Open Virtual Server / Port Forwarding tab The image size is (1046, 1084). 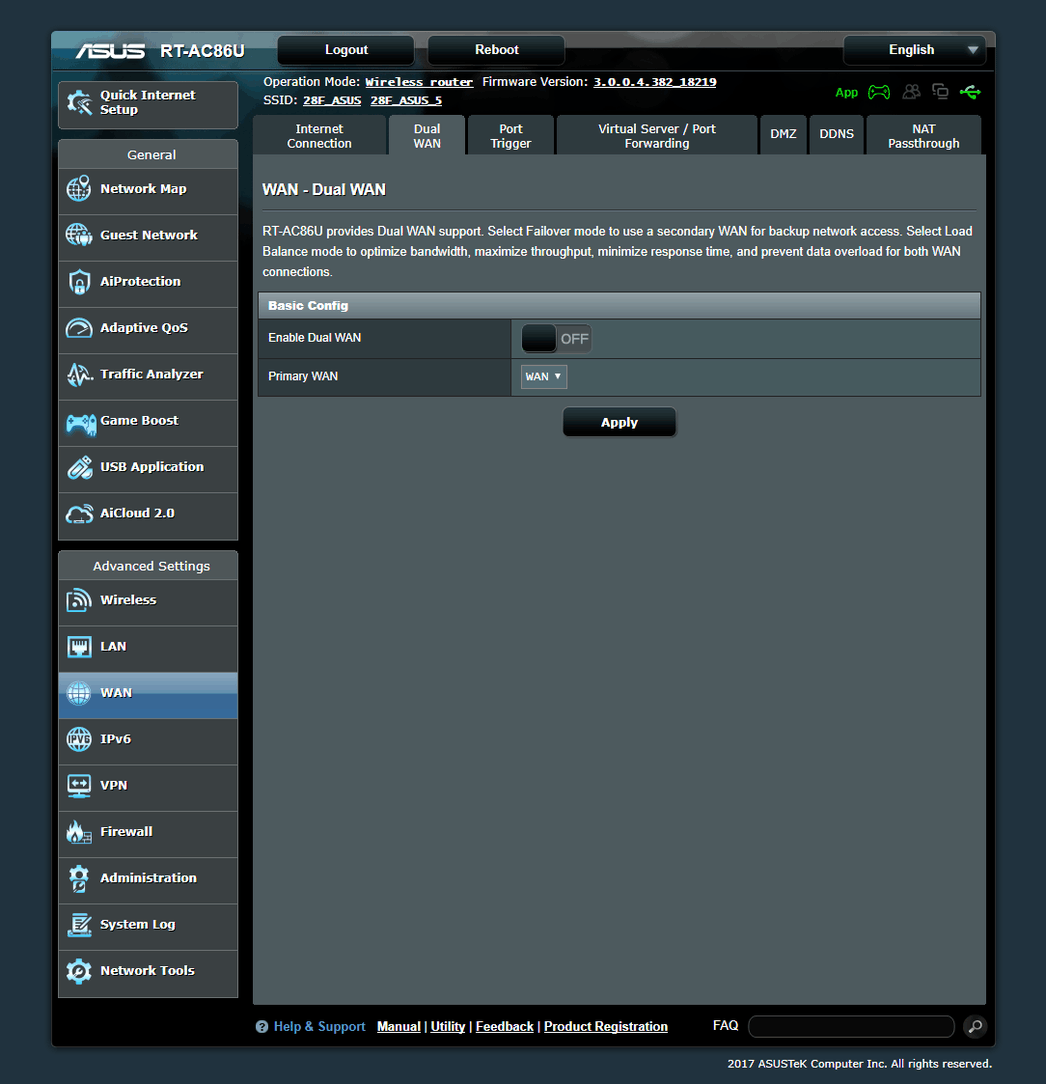pyautogui.click(x=657, y=136)
